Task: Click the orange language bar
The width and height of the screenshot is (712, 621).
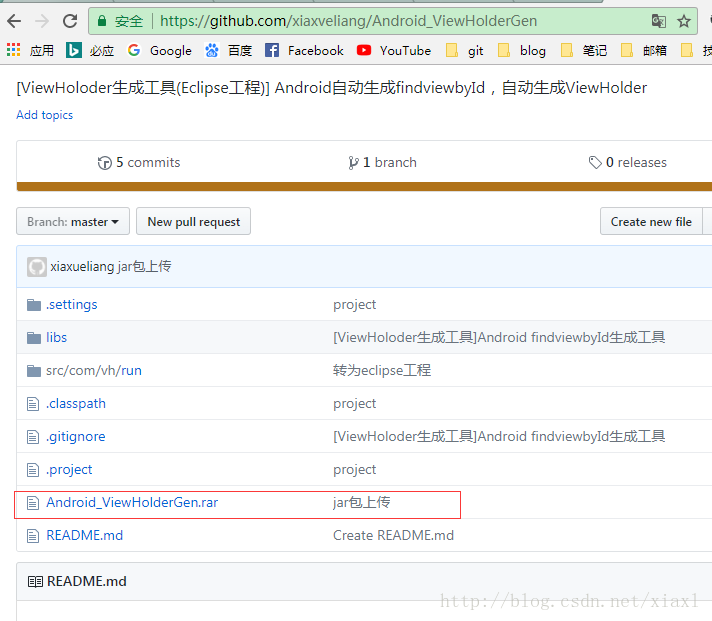Action: coord(364,187)
